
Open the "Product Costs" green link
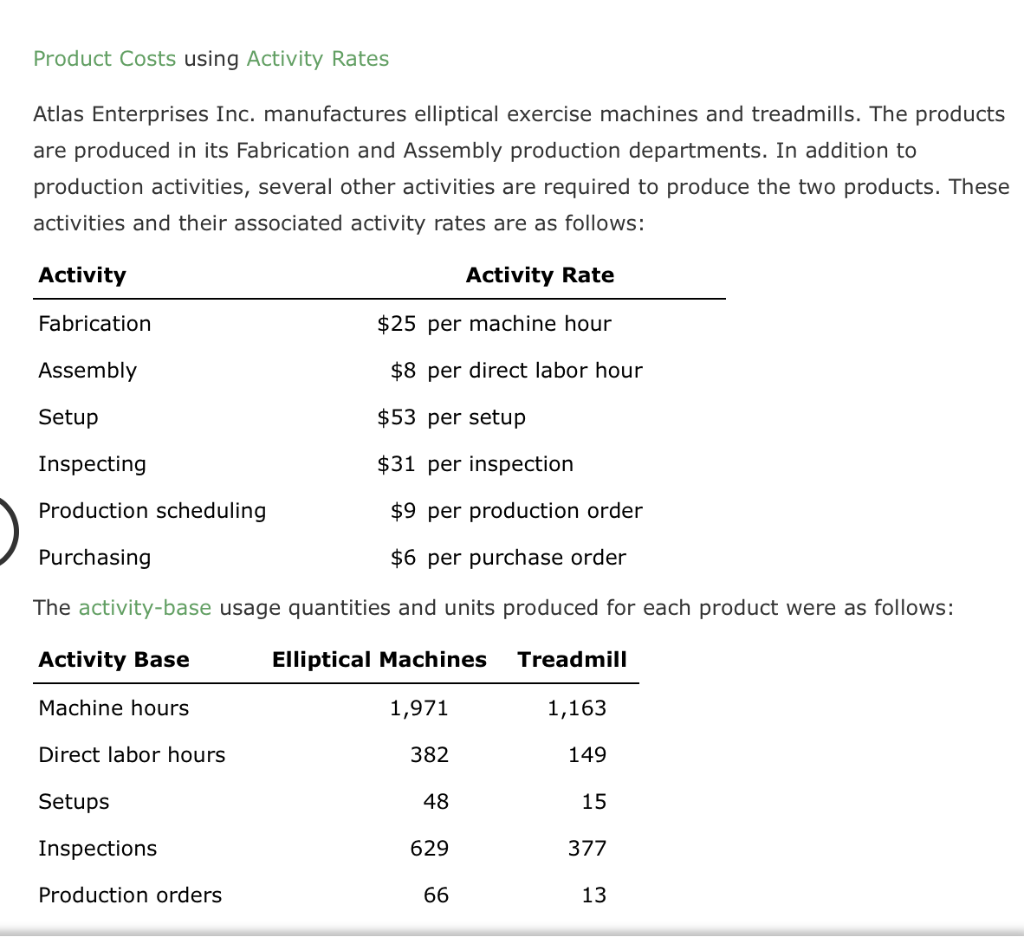(104, 59)
